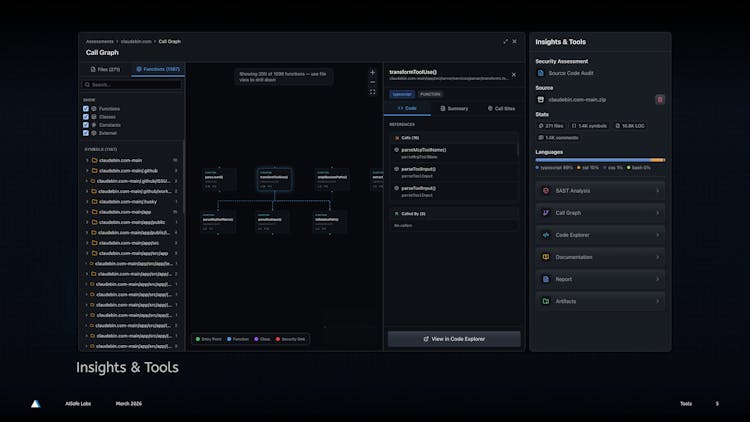Disable the External symbols checkbox
This screenshot has height=422, width=750.
[x=86, y=132]
